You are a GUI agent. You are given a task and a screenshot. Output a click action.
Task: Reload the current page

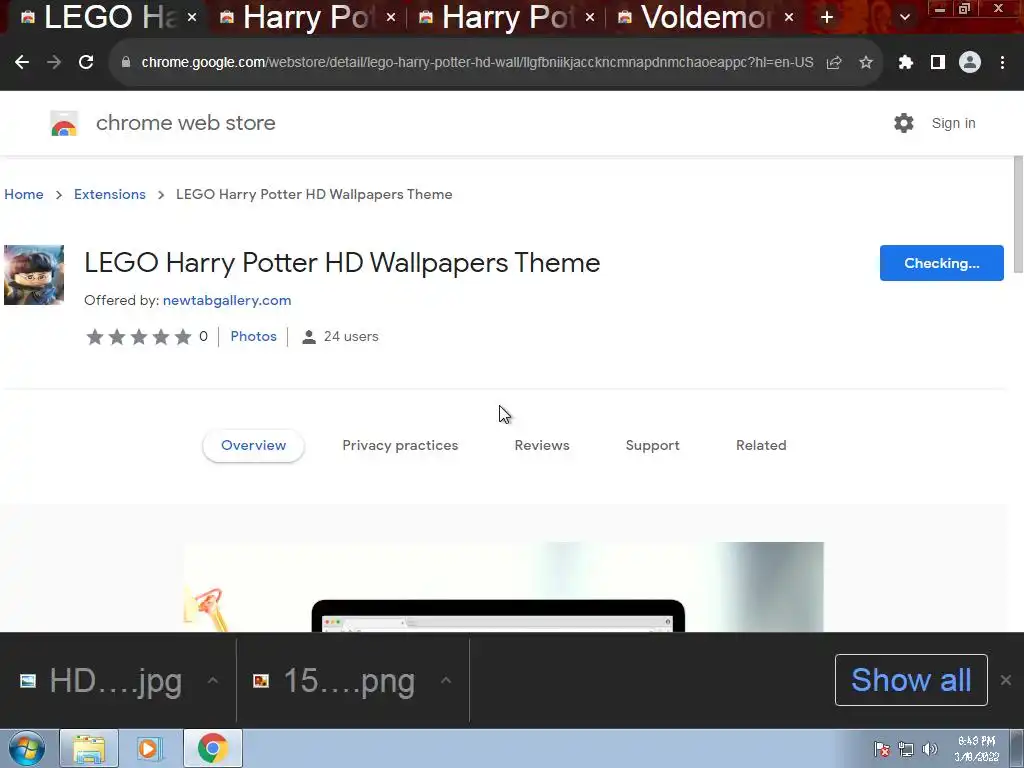pyautogui.click(x=86, y=62)
